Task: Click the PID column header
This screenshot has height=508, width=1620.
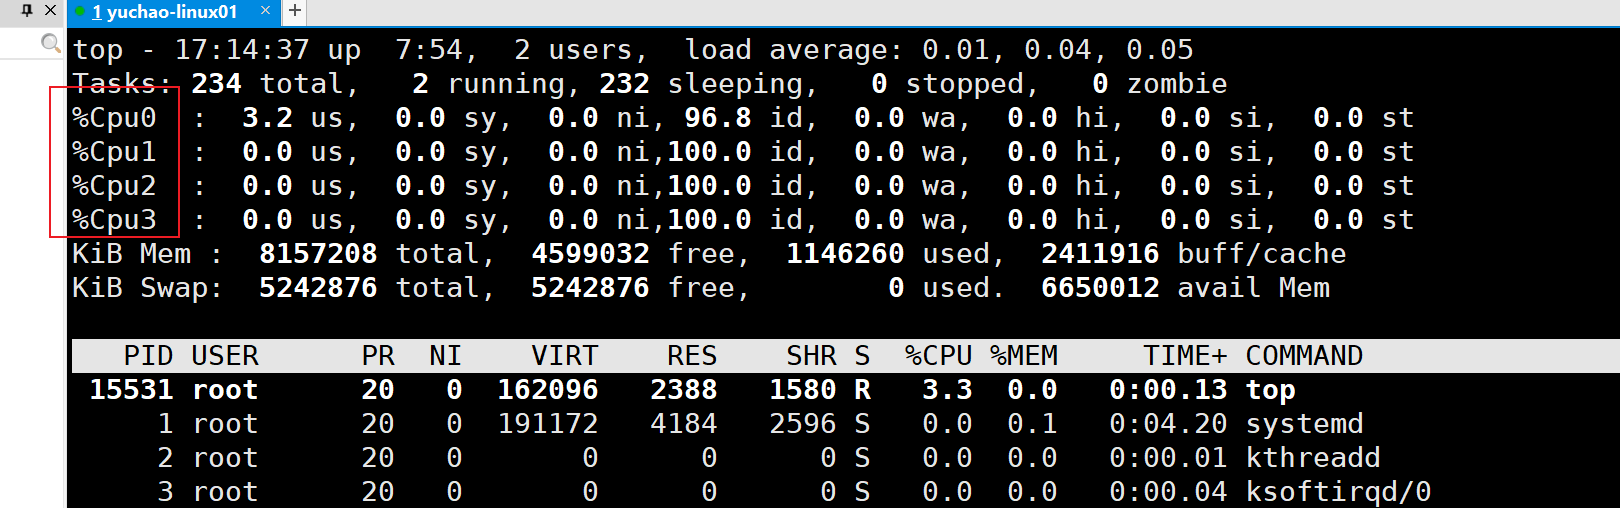Action: pyautogui.click(x=148, y=356)
